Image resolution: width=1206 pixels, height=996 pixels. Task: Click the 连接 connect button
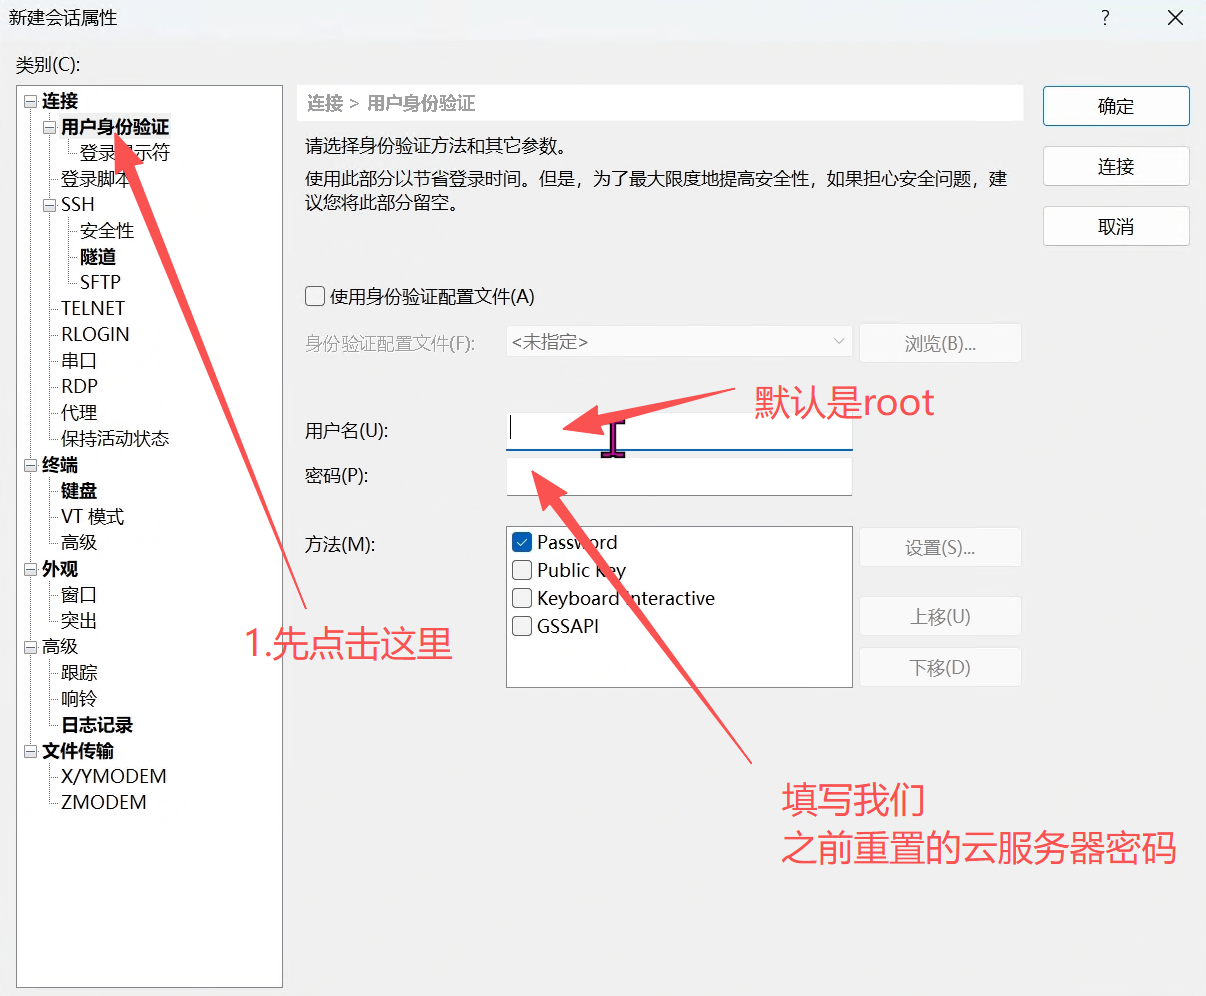[1115, 167]
